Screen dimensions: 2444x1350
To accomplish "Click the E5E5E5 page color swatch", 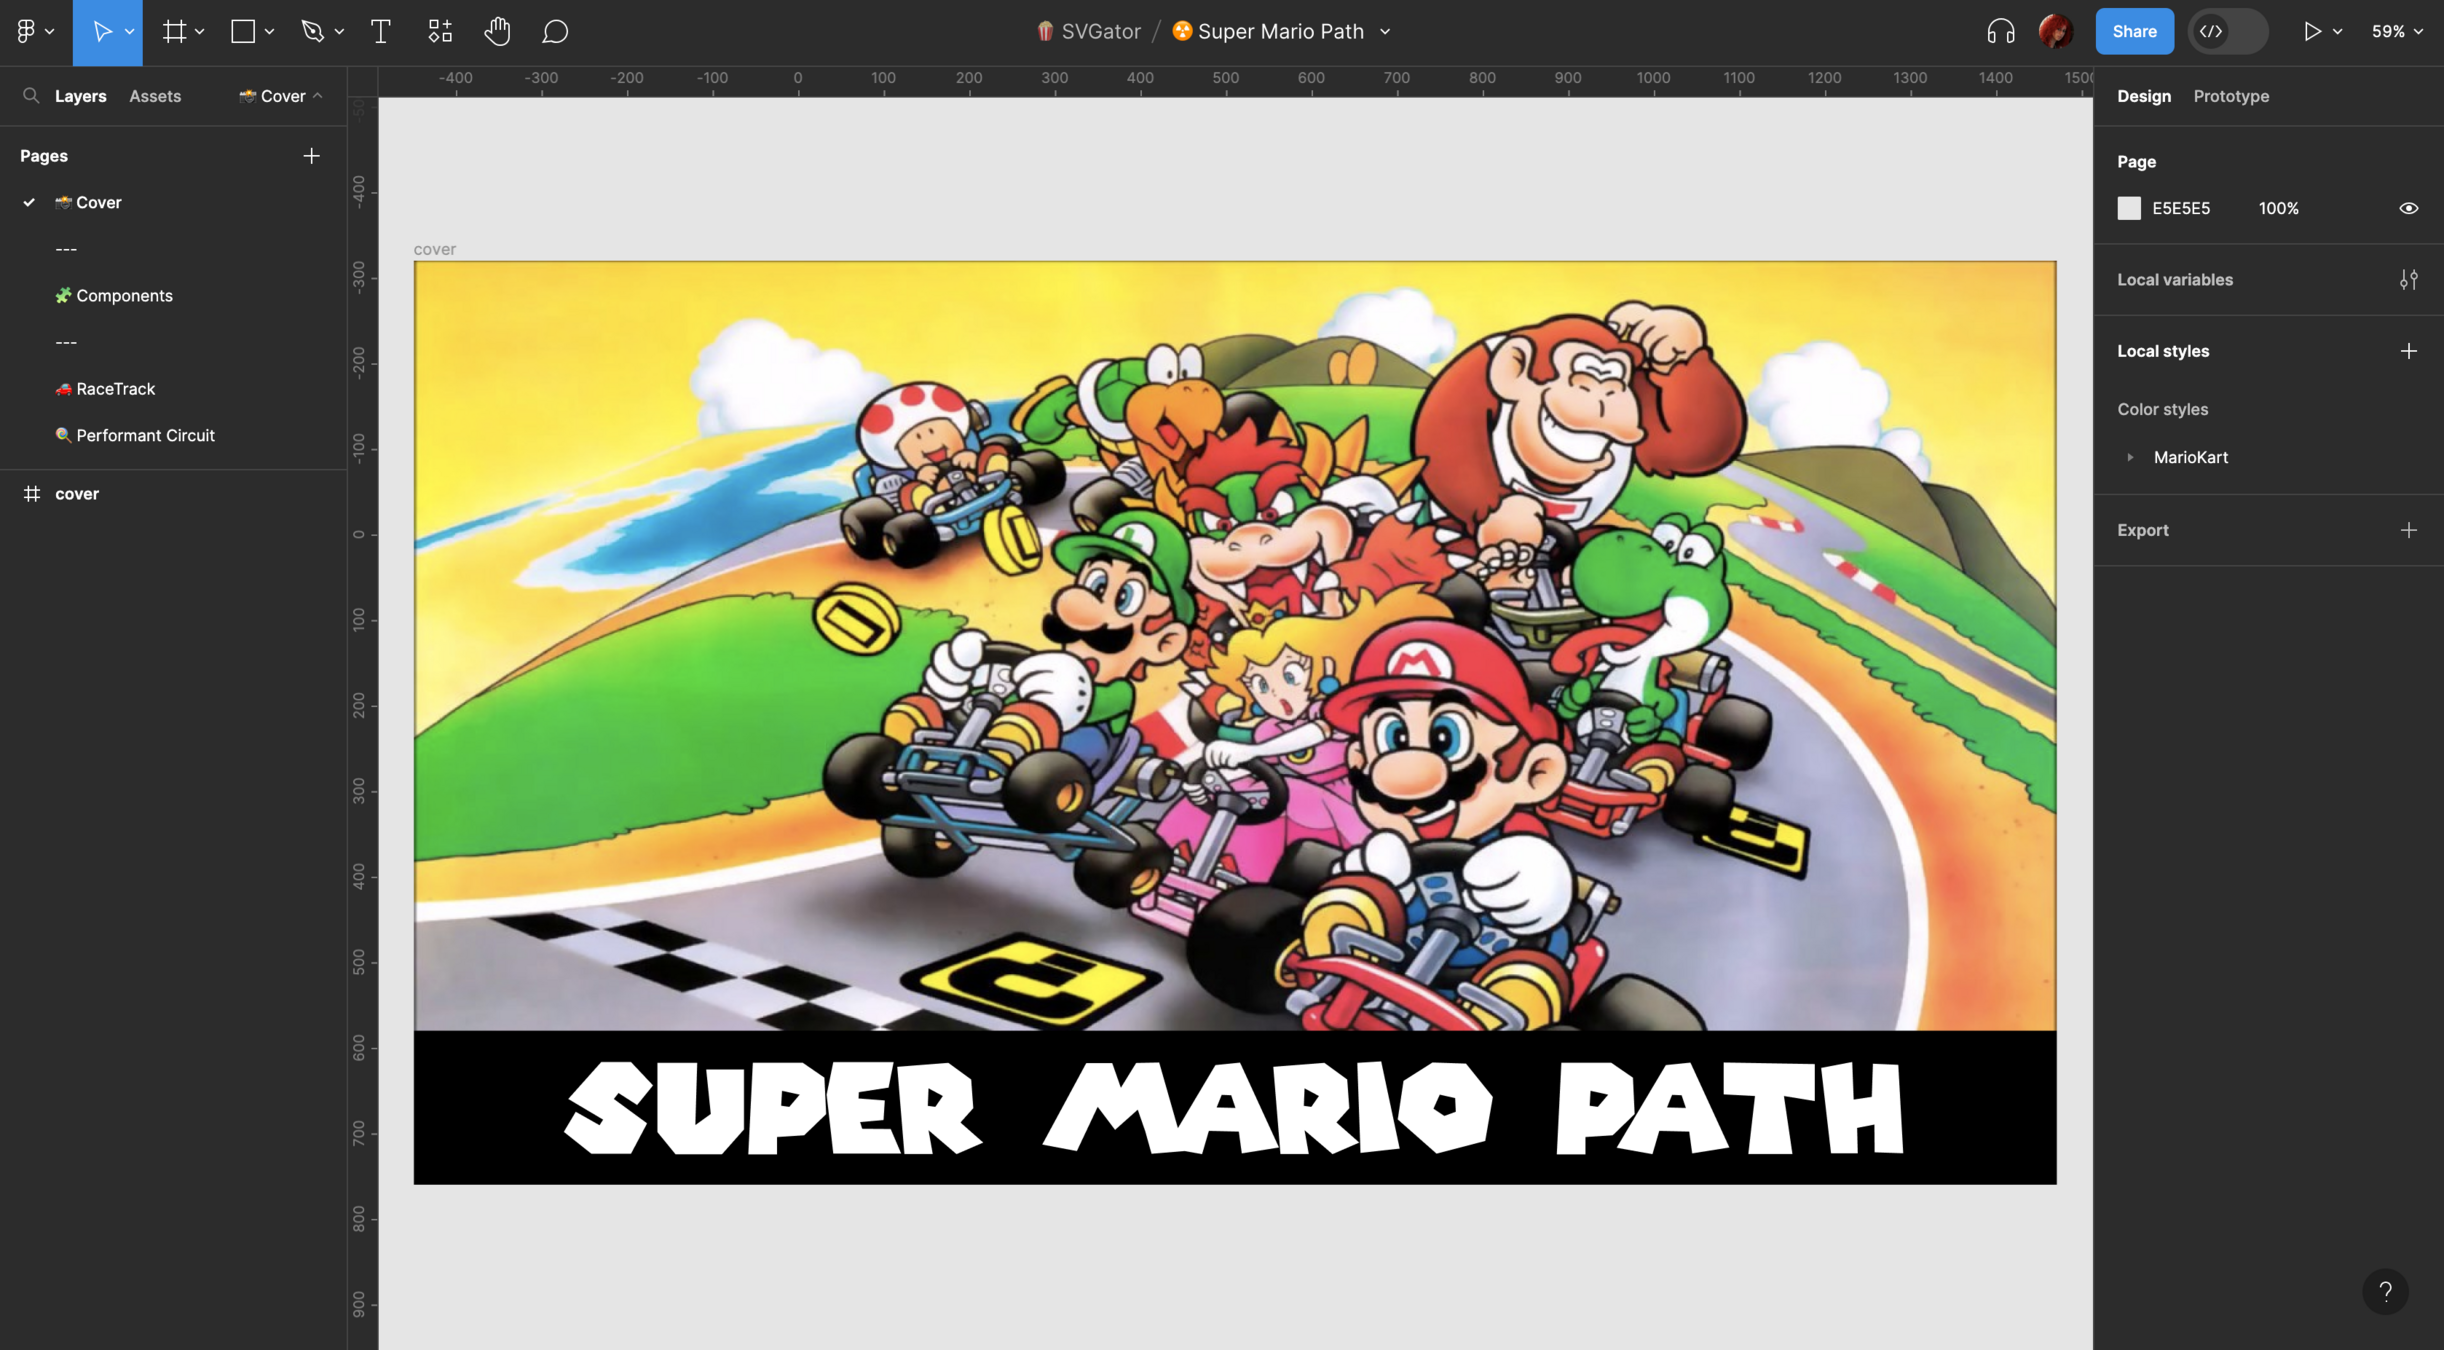I will (2129, 208).
